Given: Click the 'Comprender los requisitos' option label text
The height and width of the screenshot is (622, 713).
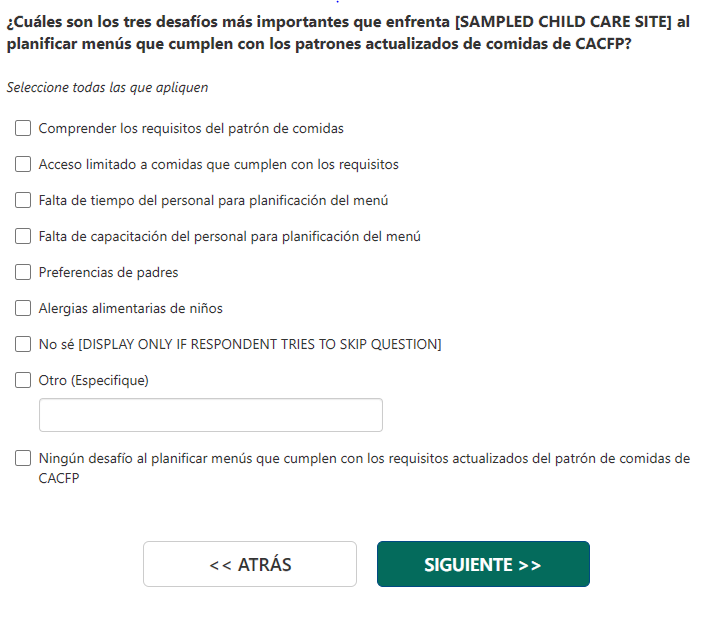Looking at the screenshot, I should (x=190, y=128).
